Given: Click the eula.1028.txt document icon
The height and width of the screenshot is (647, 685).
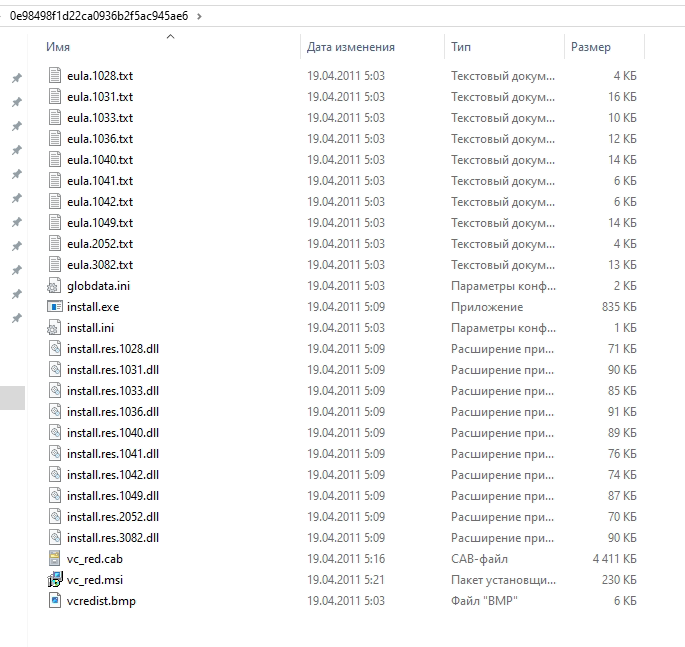Looking at the screenshot, I should click(x=55, y=76).
